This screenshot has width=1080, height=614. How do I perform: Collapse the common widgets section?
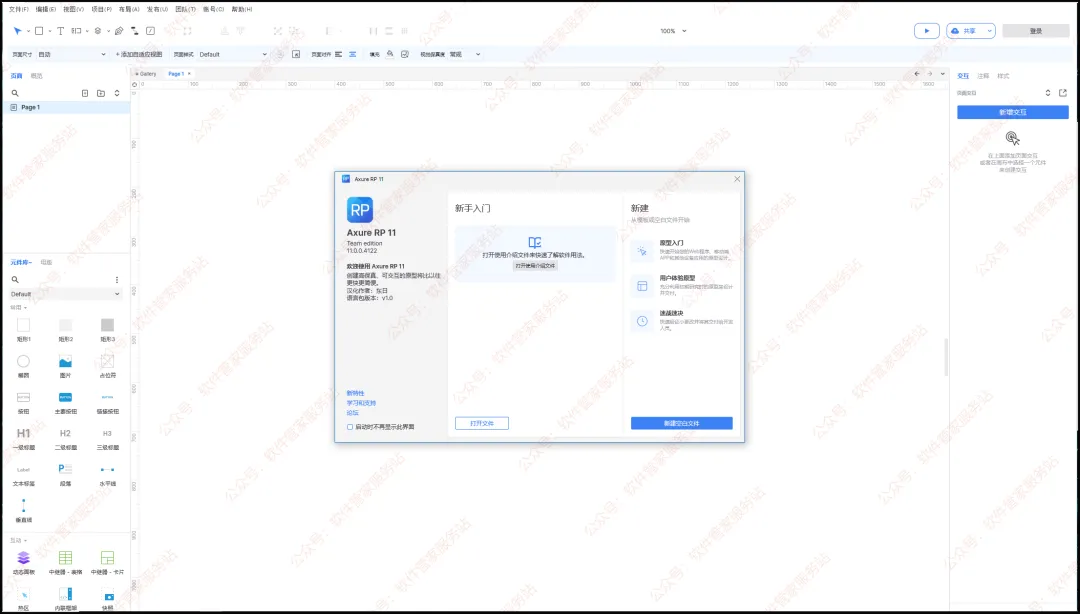pyautogui.click(x=19, y=308)
